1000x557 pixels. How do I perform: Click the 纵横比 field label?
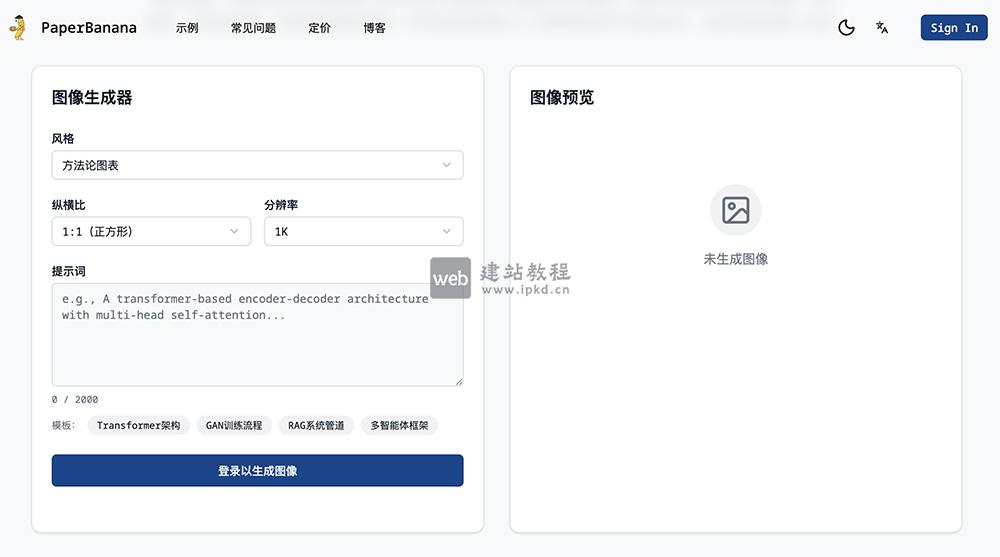68,205
